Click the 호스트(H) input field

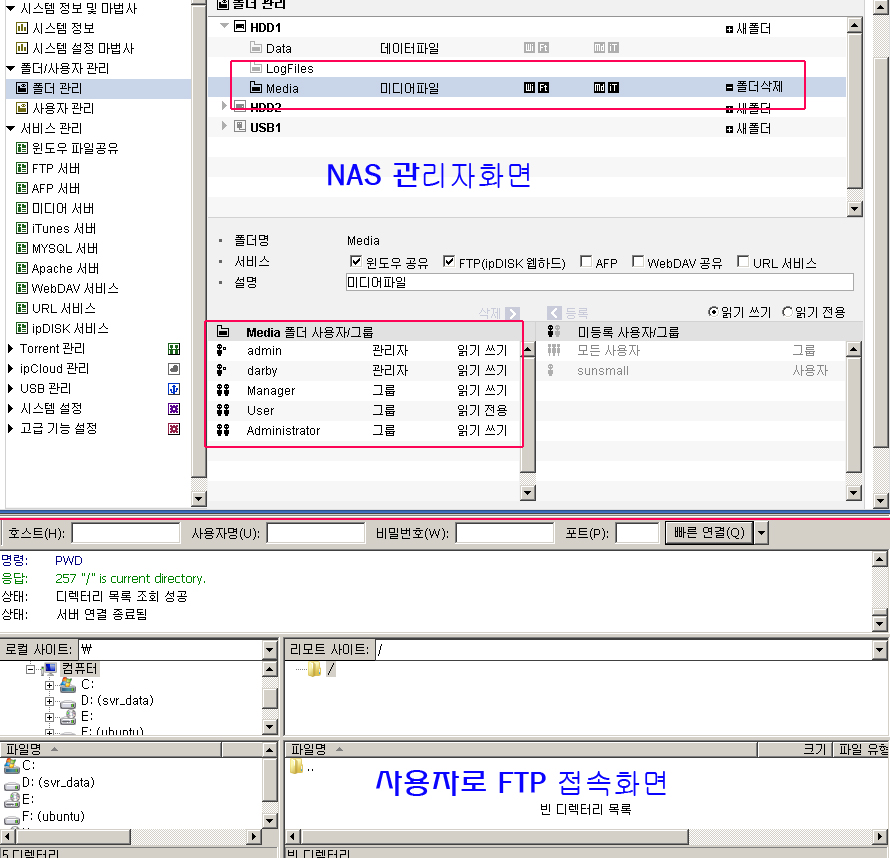[x=125, y=533]
